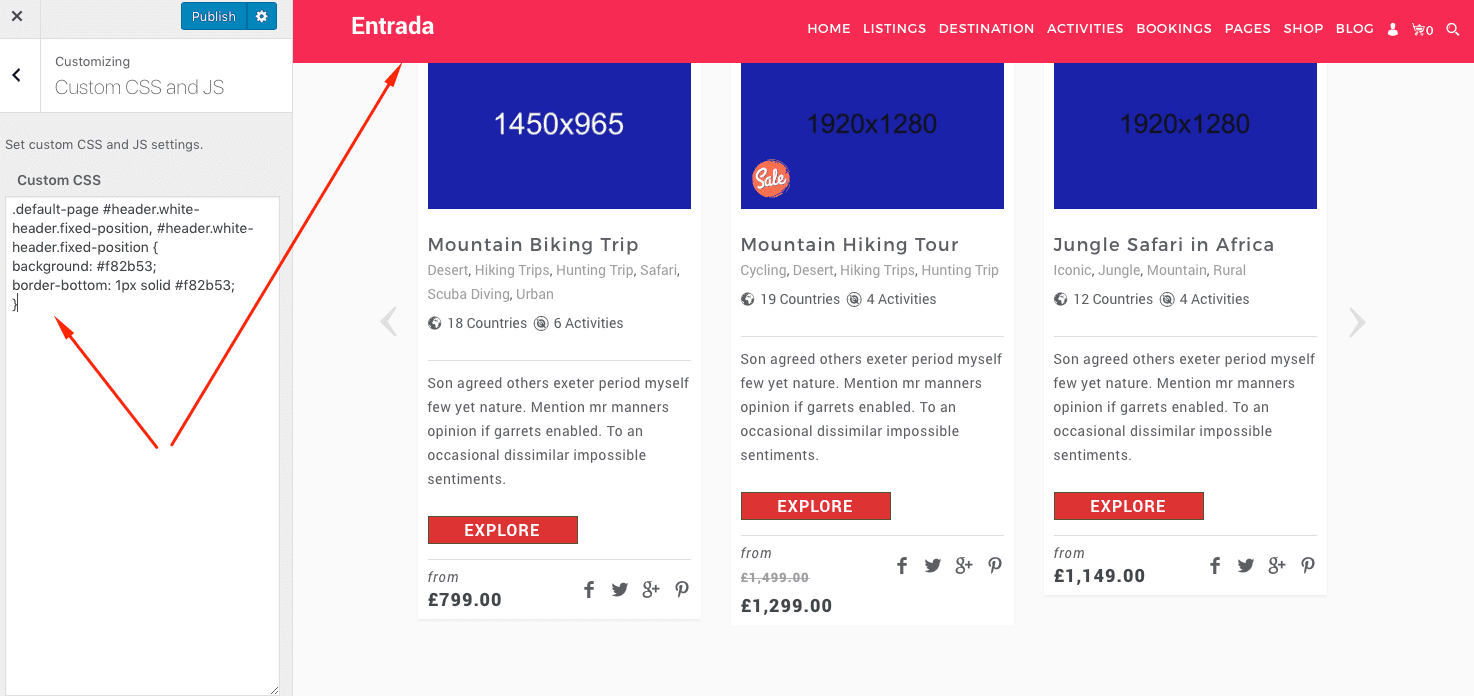This screenshot has width=1474, height=696.
Task: Explore the Jungle Safari in Africa tour
Action: [1128, 506]
